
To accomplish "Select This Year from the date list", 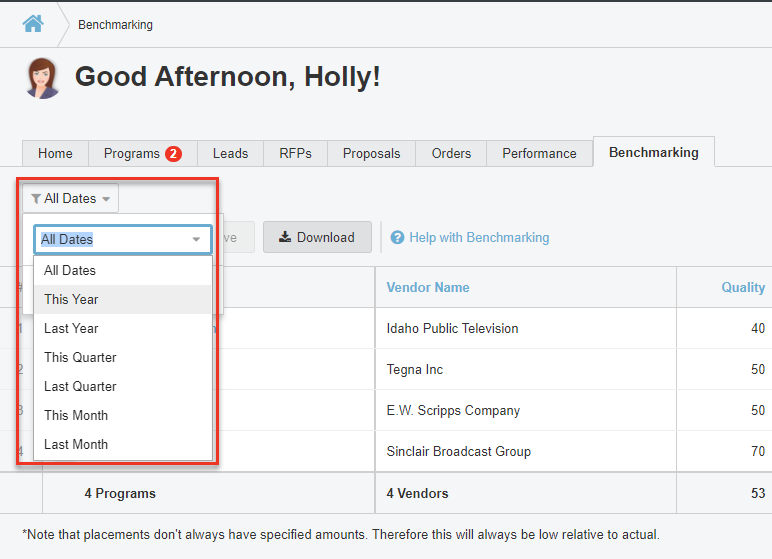I will 72,299.
